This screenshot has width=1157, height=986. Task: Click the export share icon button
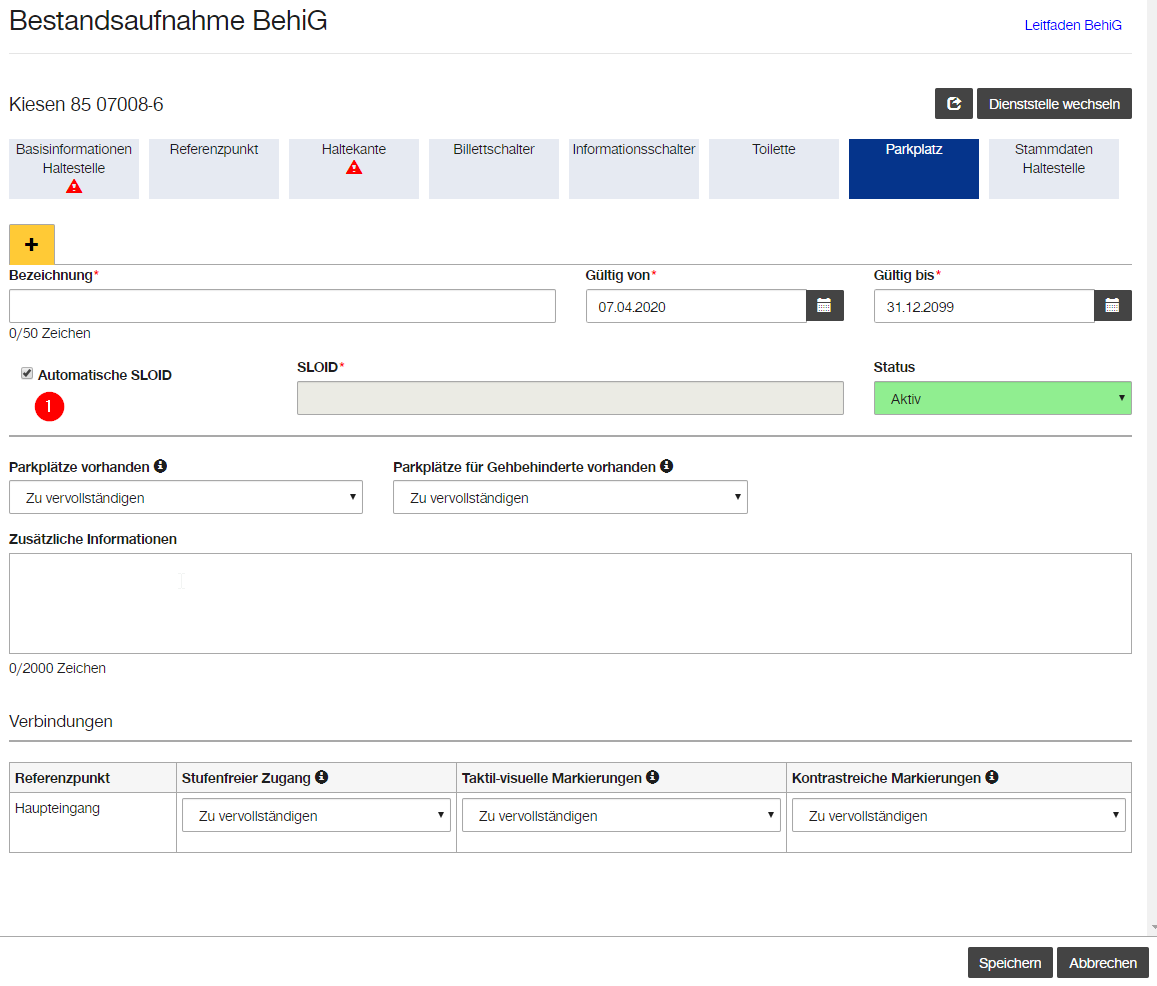tap(953, 103)
